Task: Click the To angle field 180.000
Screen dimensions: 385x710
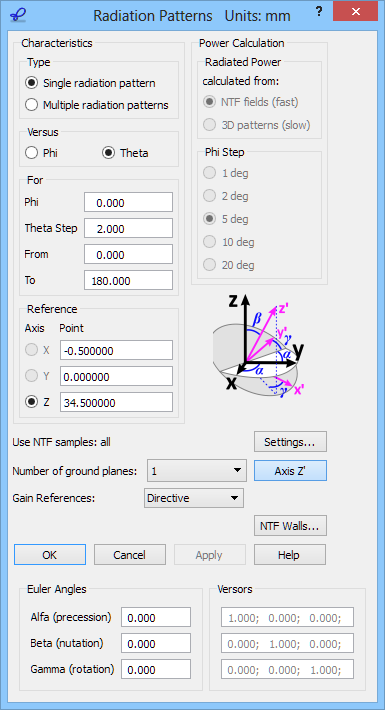Action: pyautogui.click(x=128, y=280)
